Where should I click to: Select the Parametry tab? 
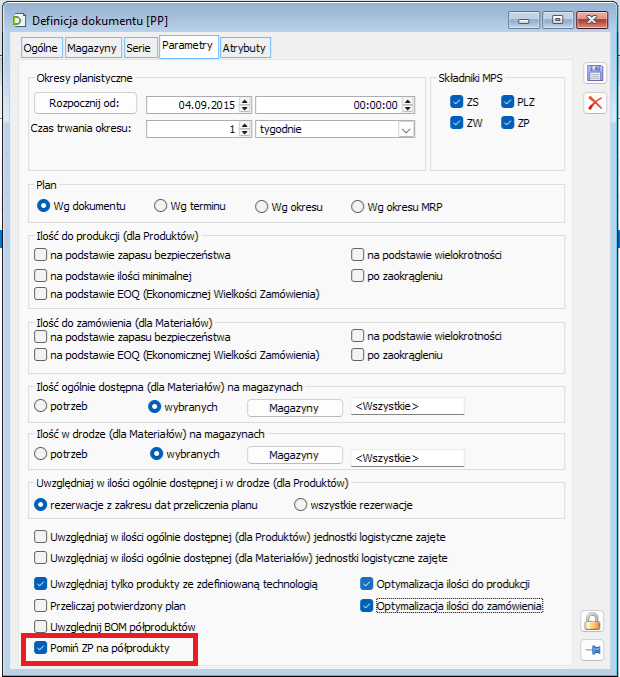188,46
